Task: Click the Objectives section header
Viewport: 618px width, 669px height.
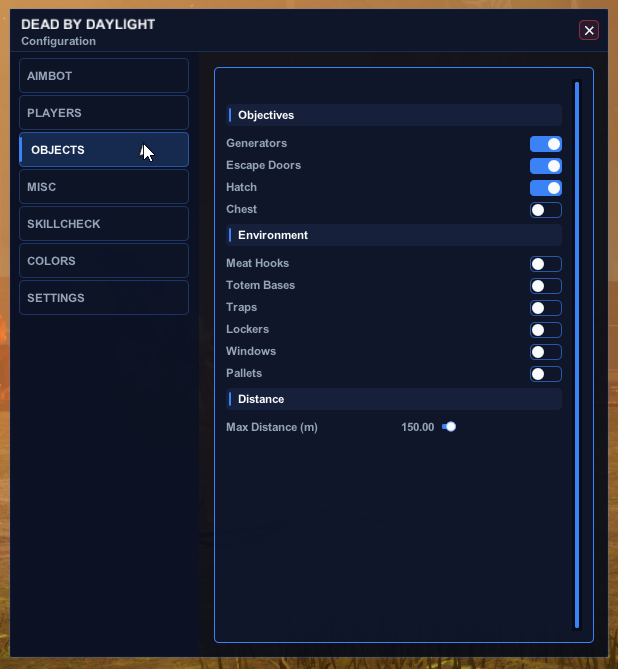Action: [x=394, y=115]
